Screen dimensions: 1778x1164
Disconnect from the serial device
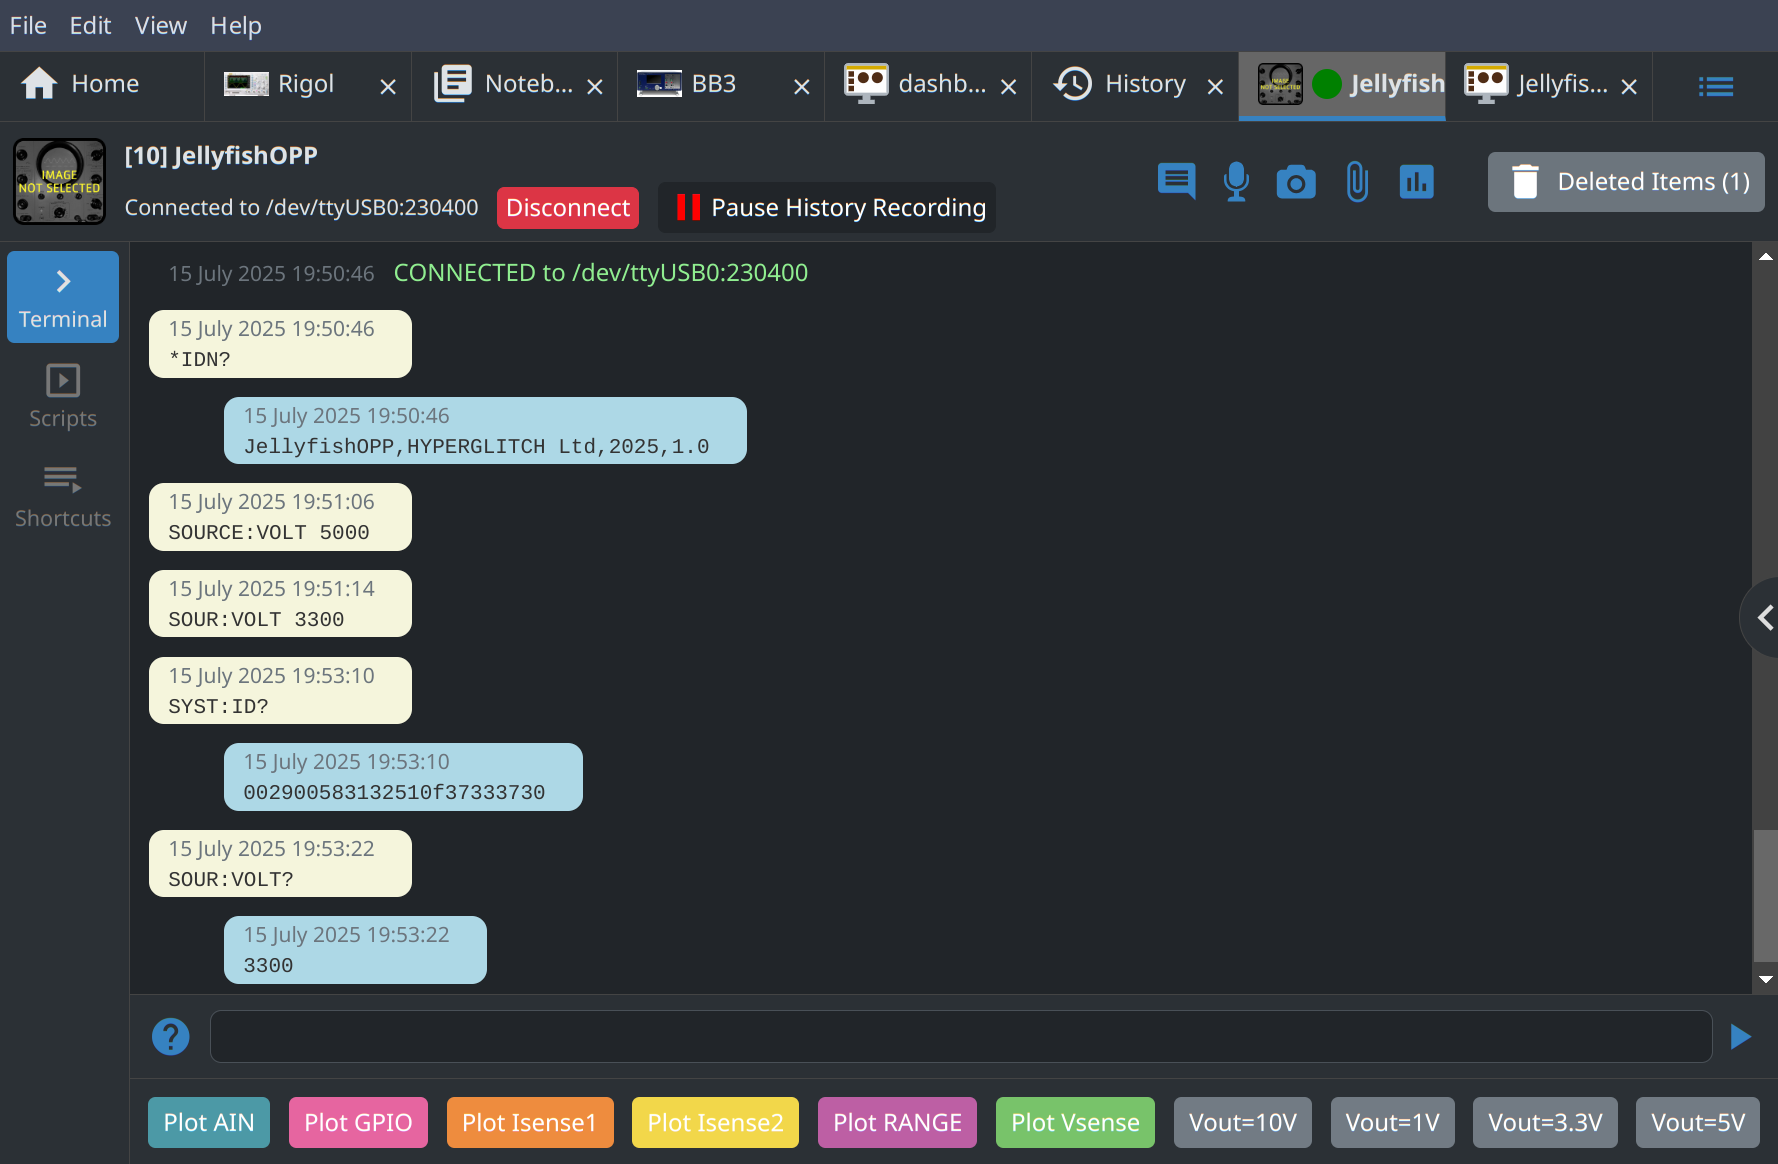[x=567, y=208]
